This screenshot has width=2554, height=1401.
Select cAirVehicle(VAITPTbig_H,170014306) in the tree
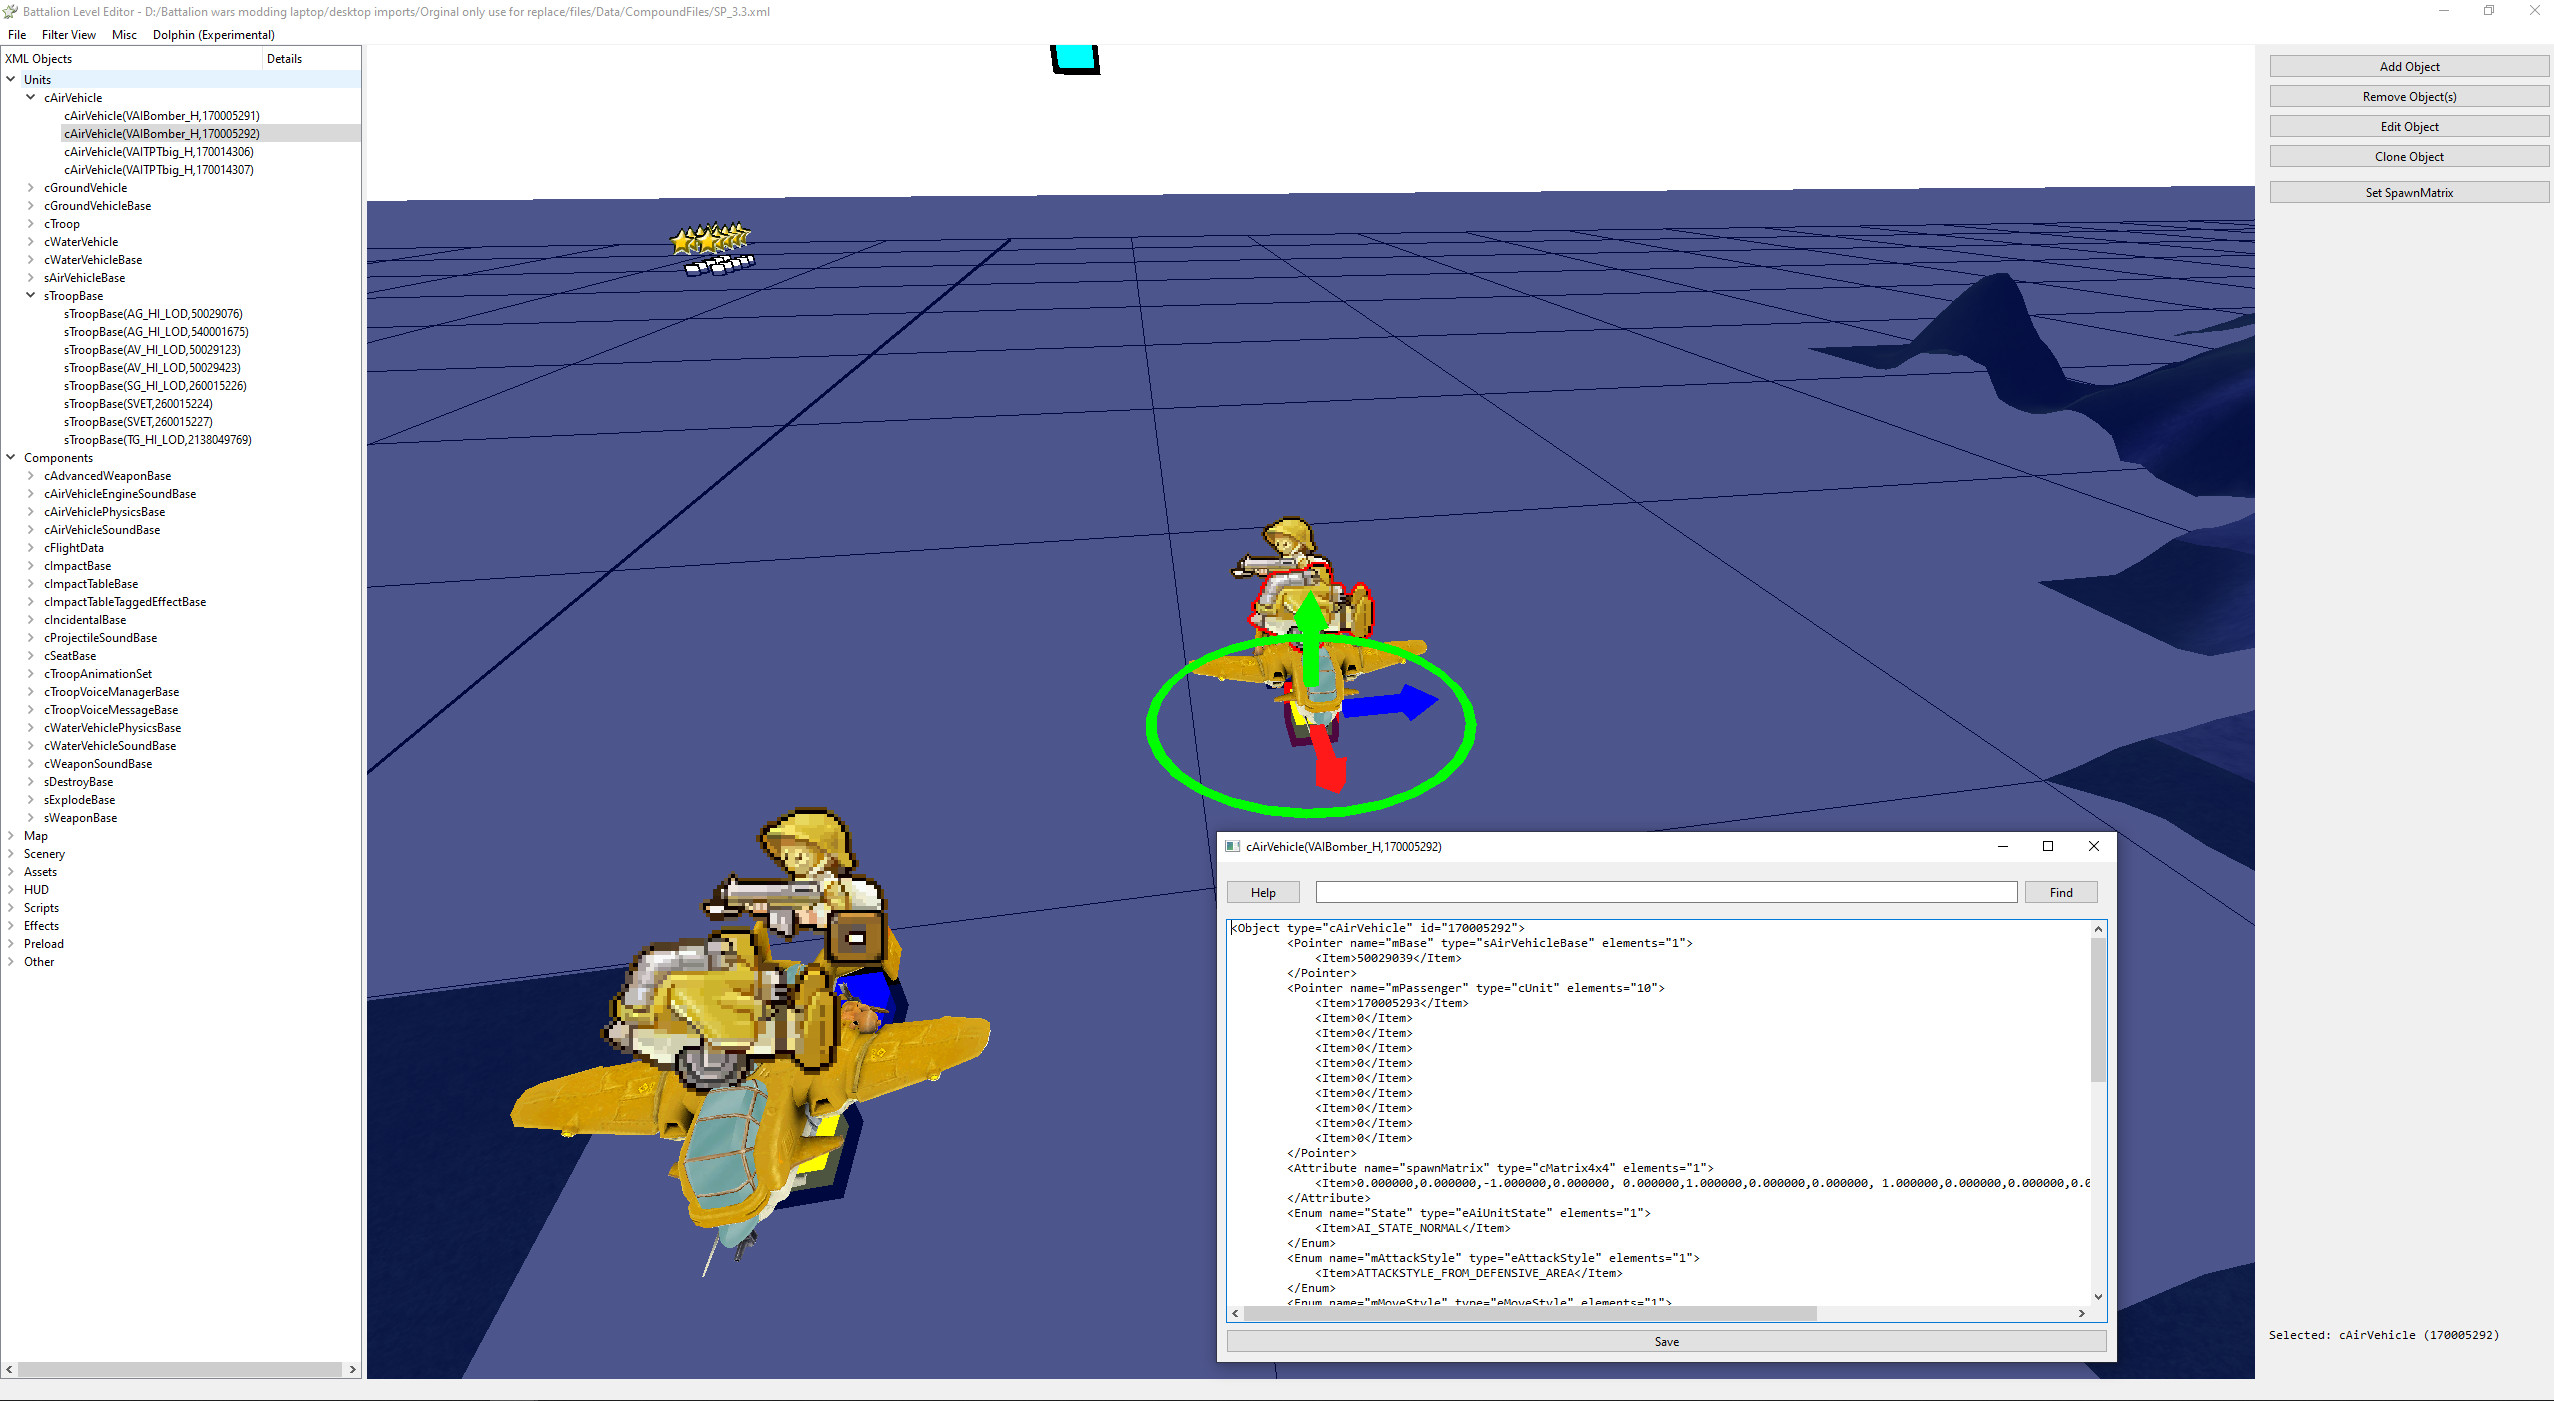[x=158, y=151]
